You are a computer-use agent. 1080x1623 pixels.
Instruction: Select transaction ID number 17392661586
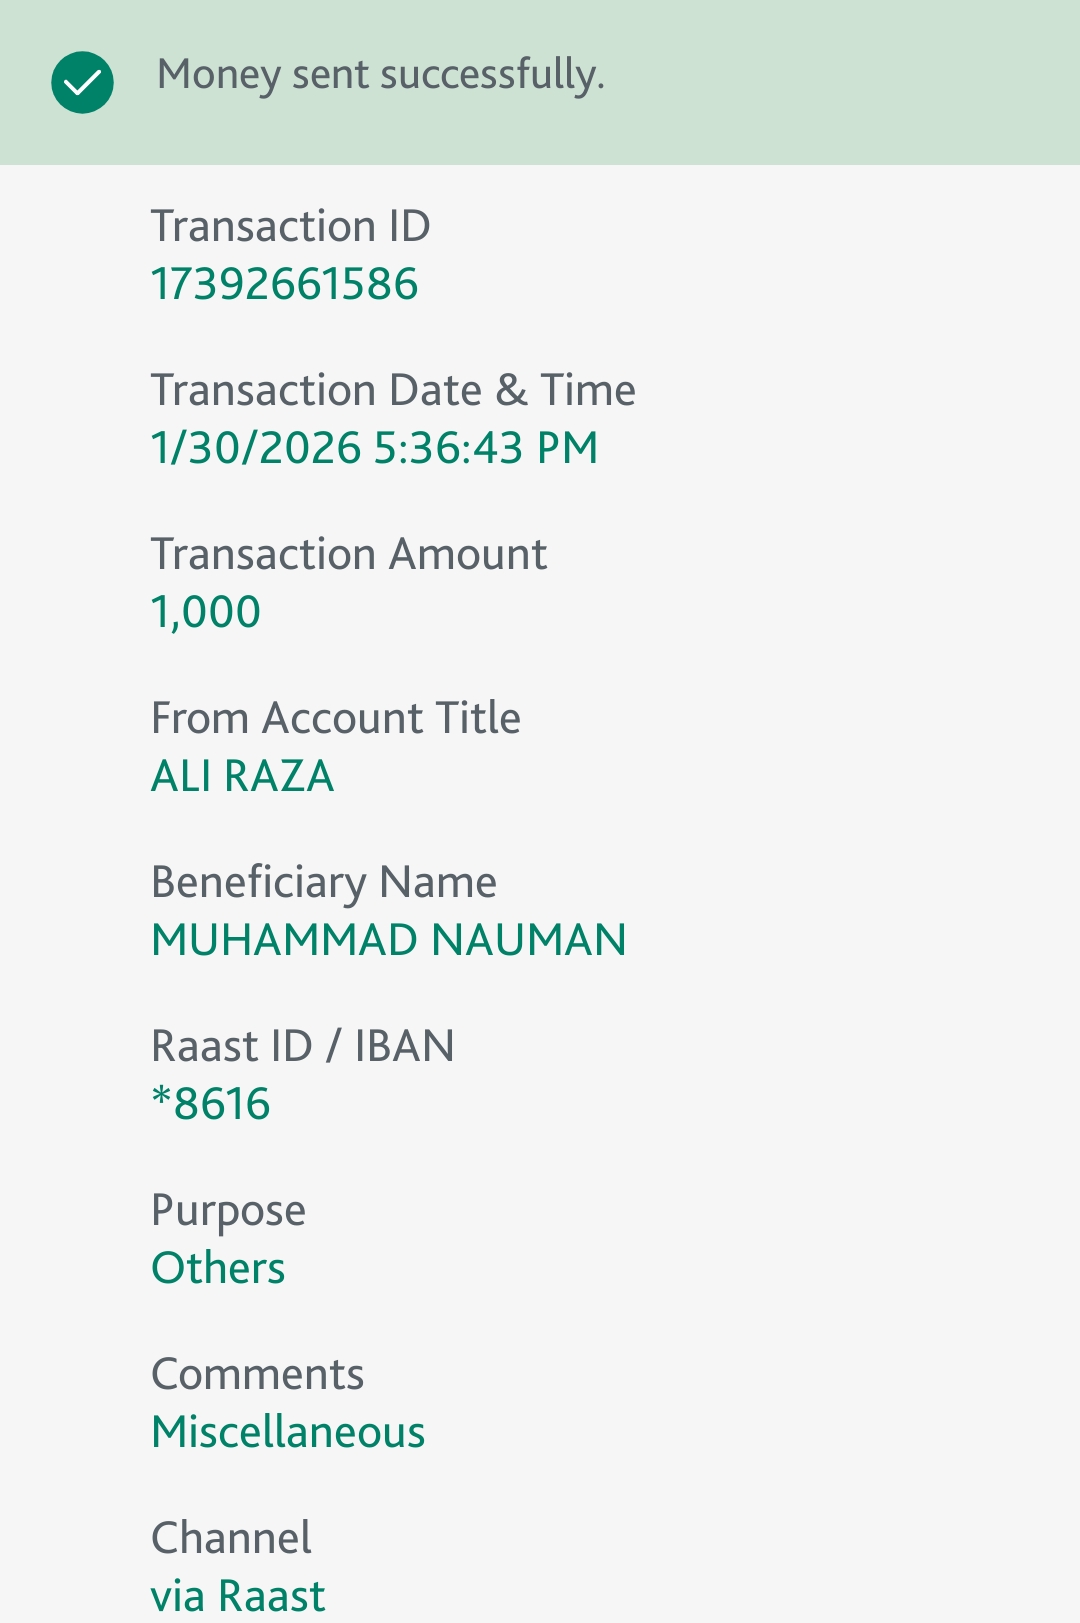(284, 284)
